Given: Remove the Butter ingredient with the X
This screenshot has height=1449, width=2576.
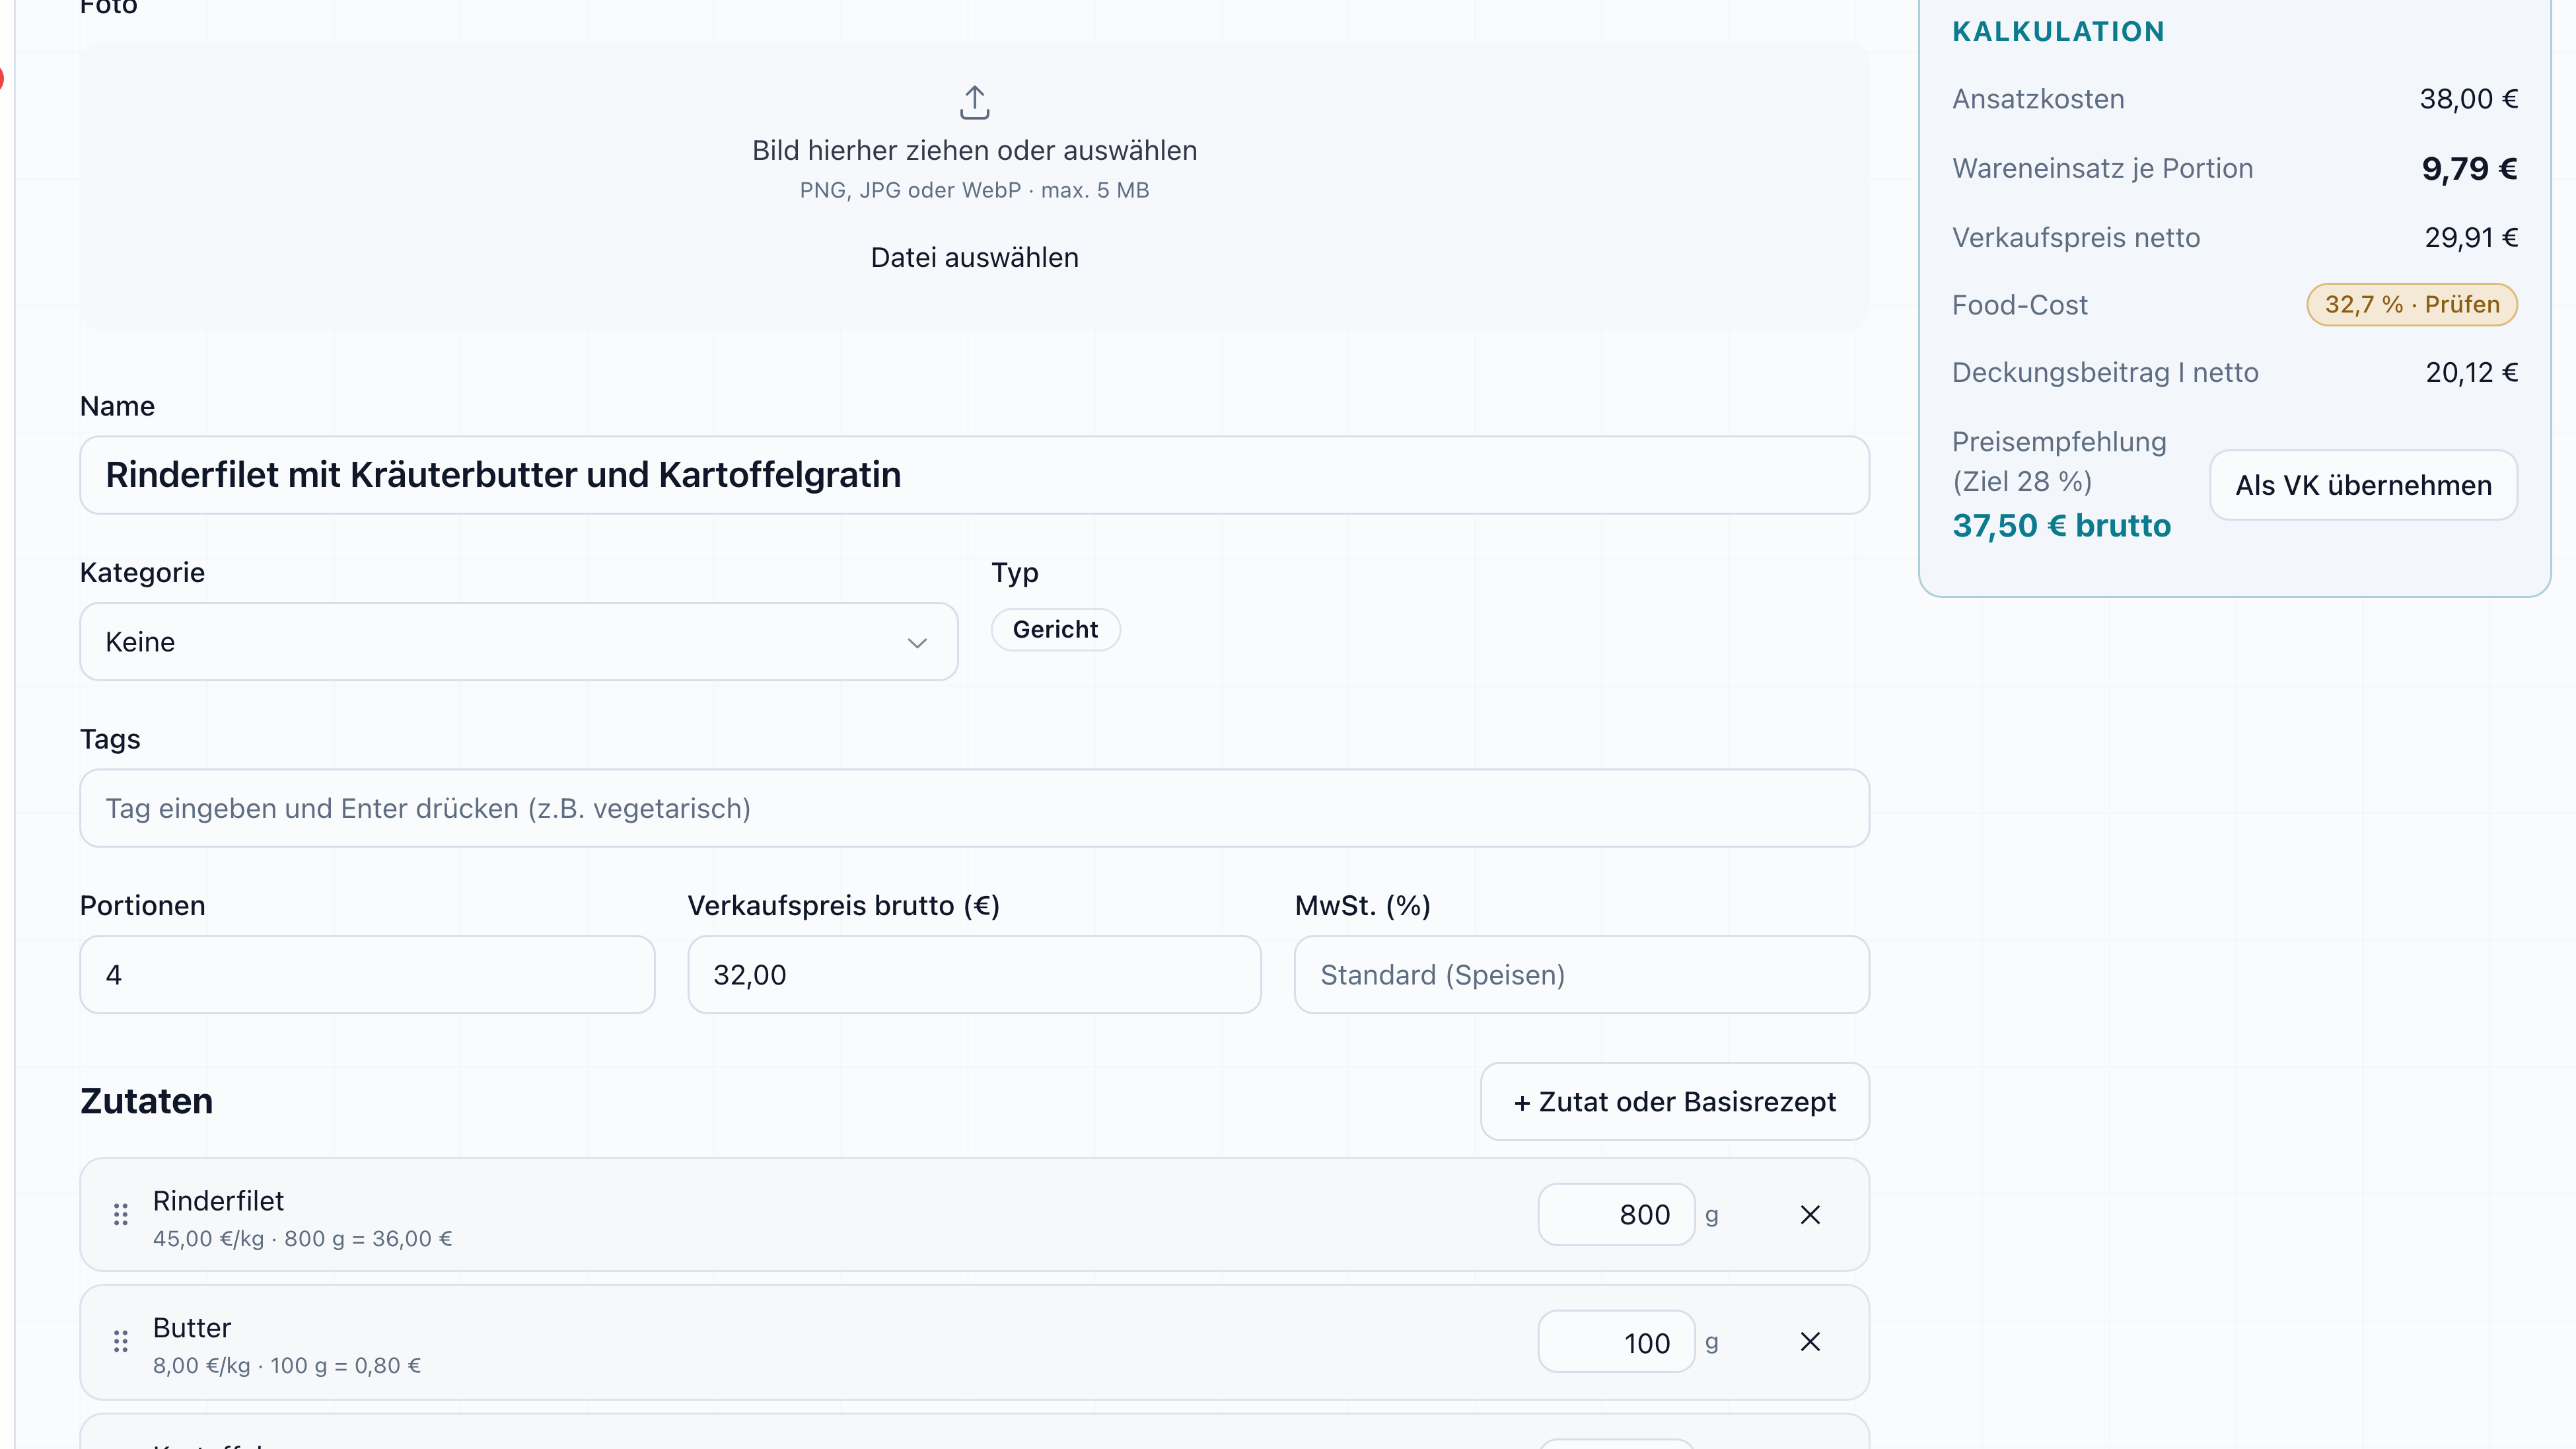Looking at the screenshot, I should (1810, 1341).
